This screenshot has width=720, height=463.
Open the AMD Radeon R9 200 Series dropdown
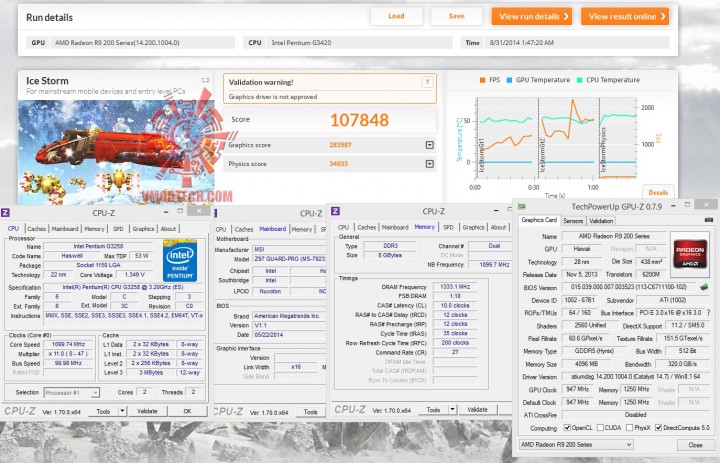point(576,445)
